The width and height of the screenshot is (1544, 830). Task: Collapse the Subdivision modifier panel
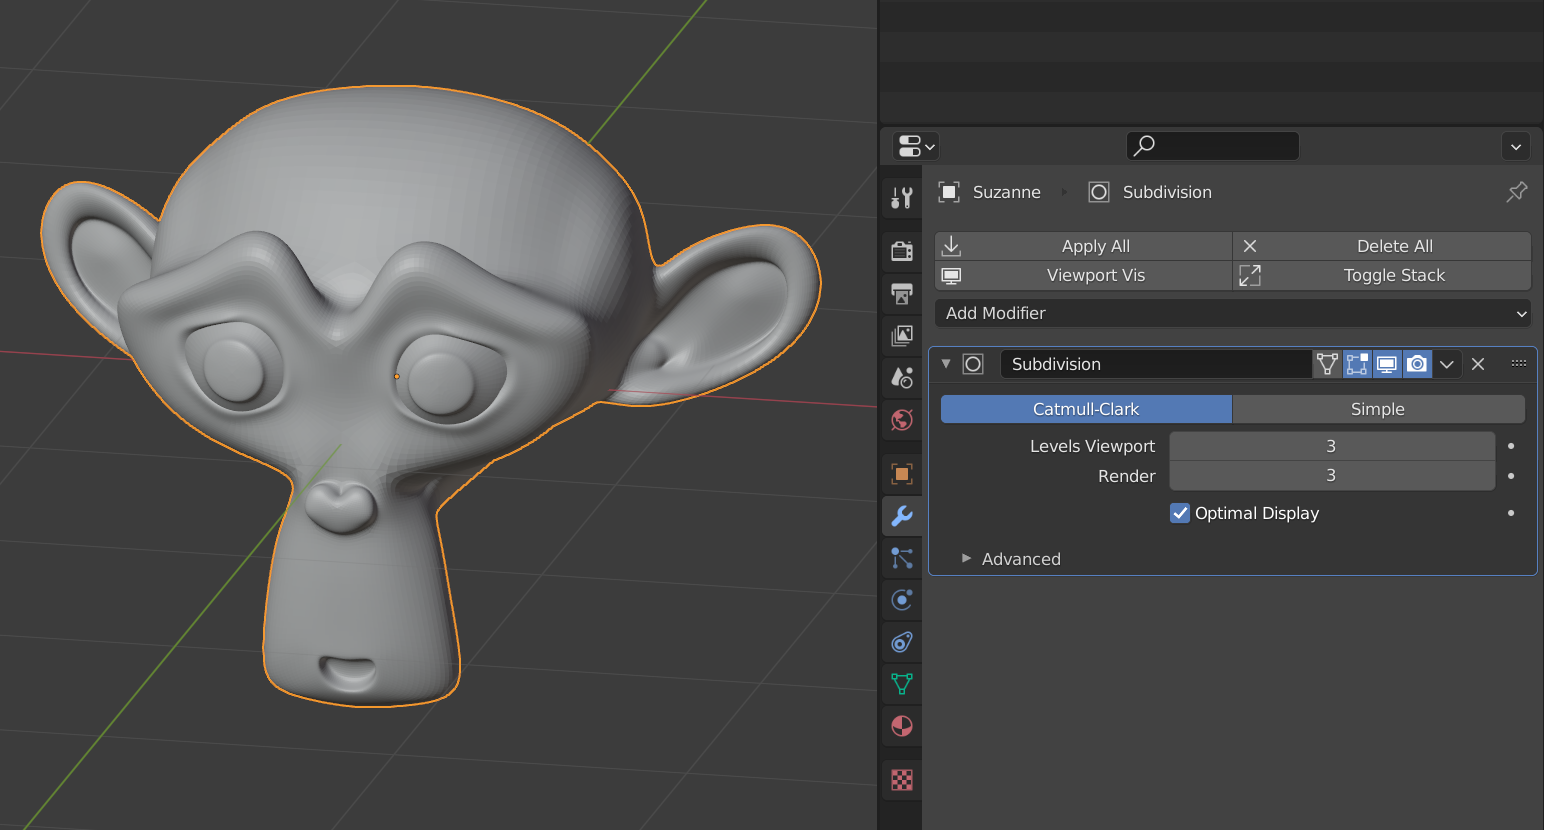pos(946,364)
